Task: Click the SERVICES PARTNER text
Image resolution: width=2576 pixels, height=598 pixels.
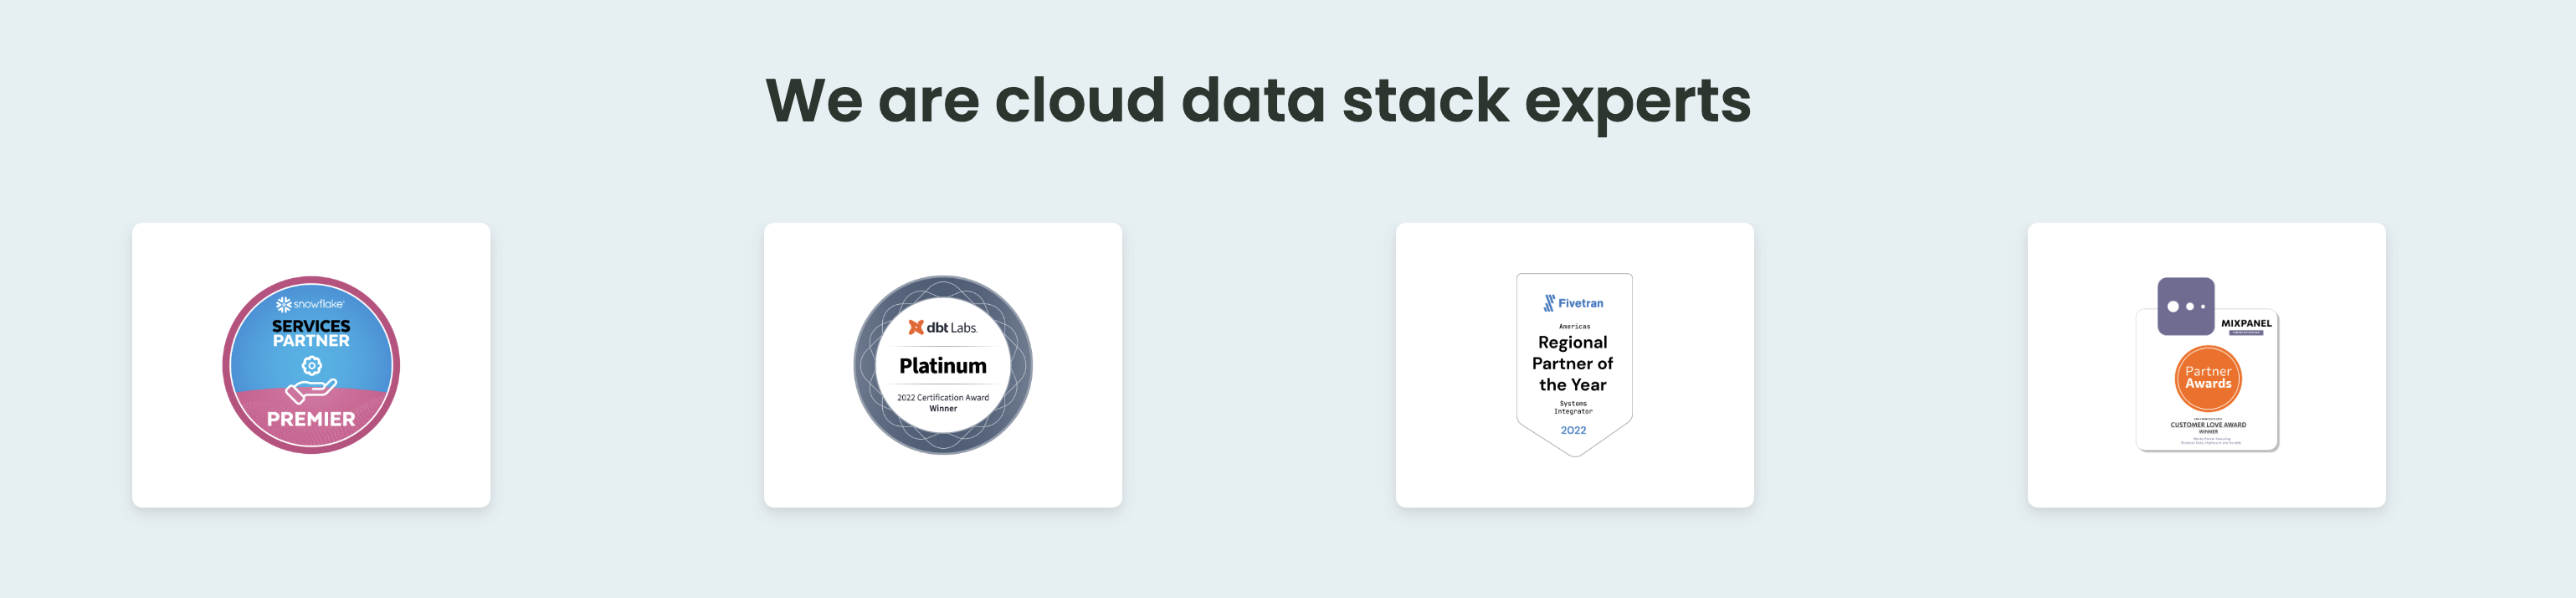Action: click(311, 333)
